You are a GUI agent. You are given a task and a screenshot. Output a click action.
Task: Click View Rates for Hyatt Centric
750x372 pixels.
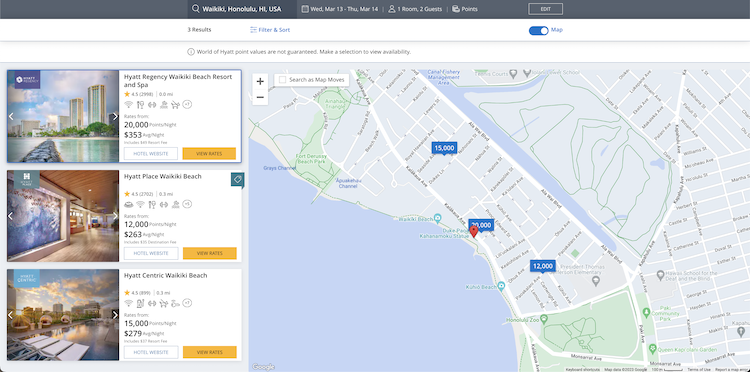click(210, 352)
